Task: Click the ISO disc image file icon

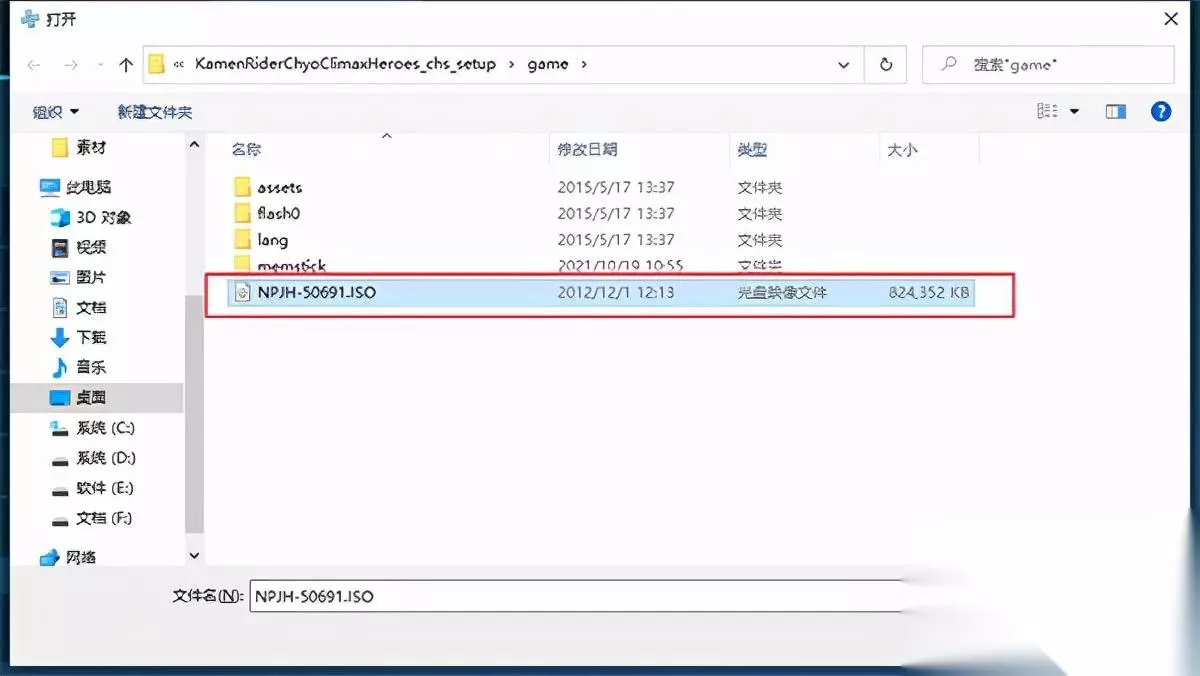Action: [241, 293]
